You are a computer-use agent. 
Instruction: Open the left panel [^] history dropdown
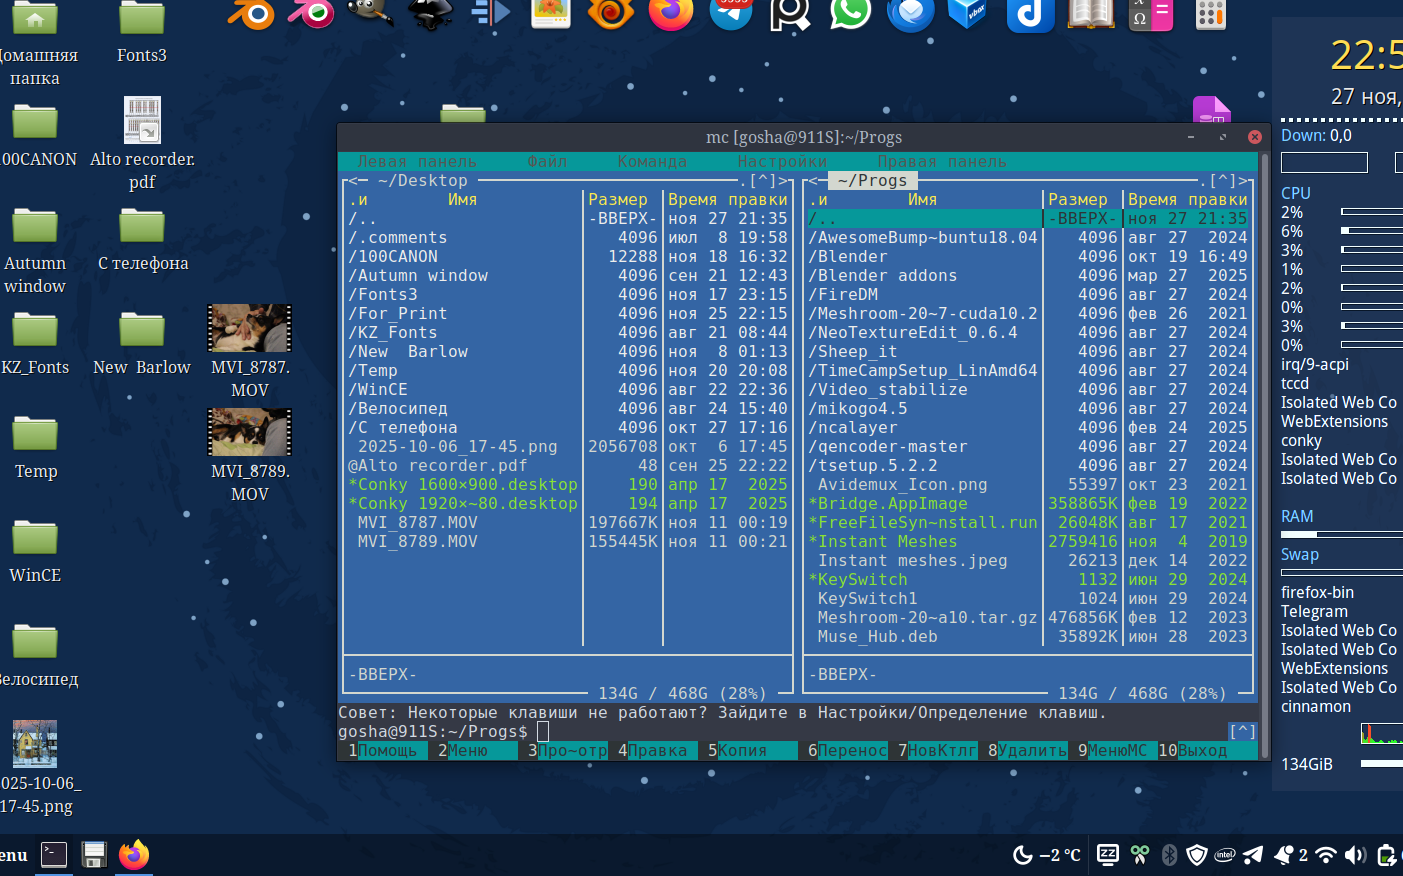[x=763, y=181]
